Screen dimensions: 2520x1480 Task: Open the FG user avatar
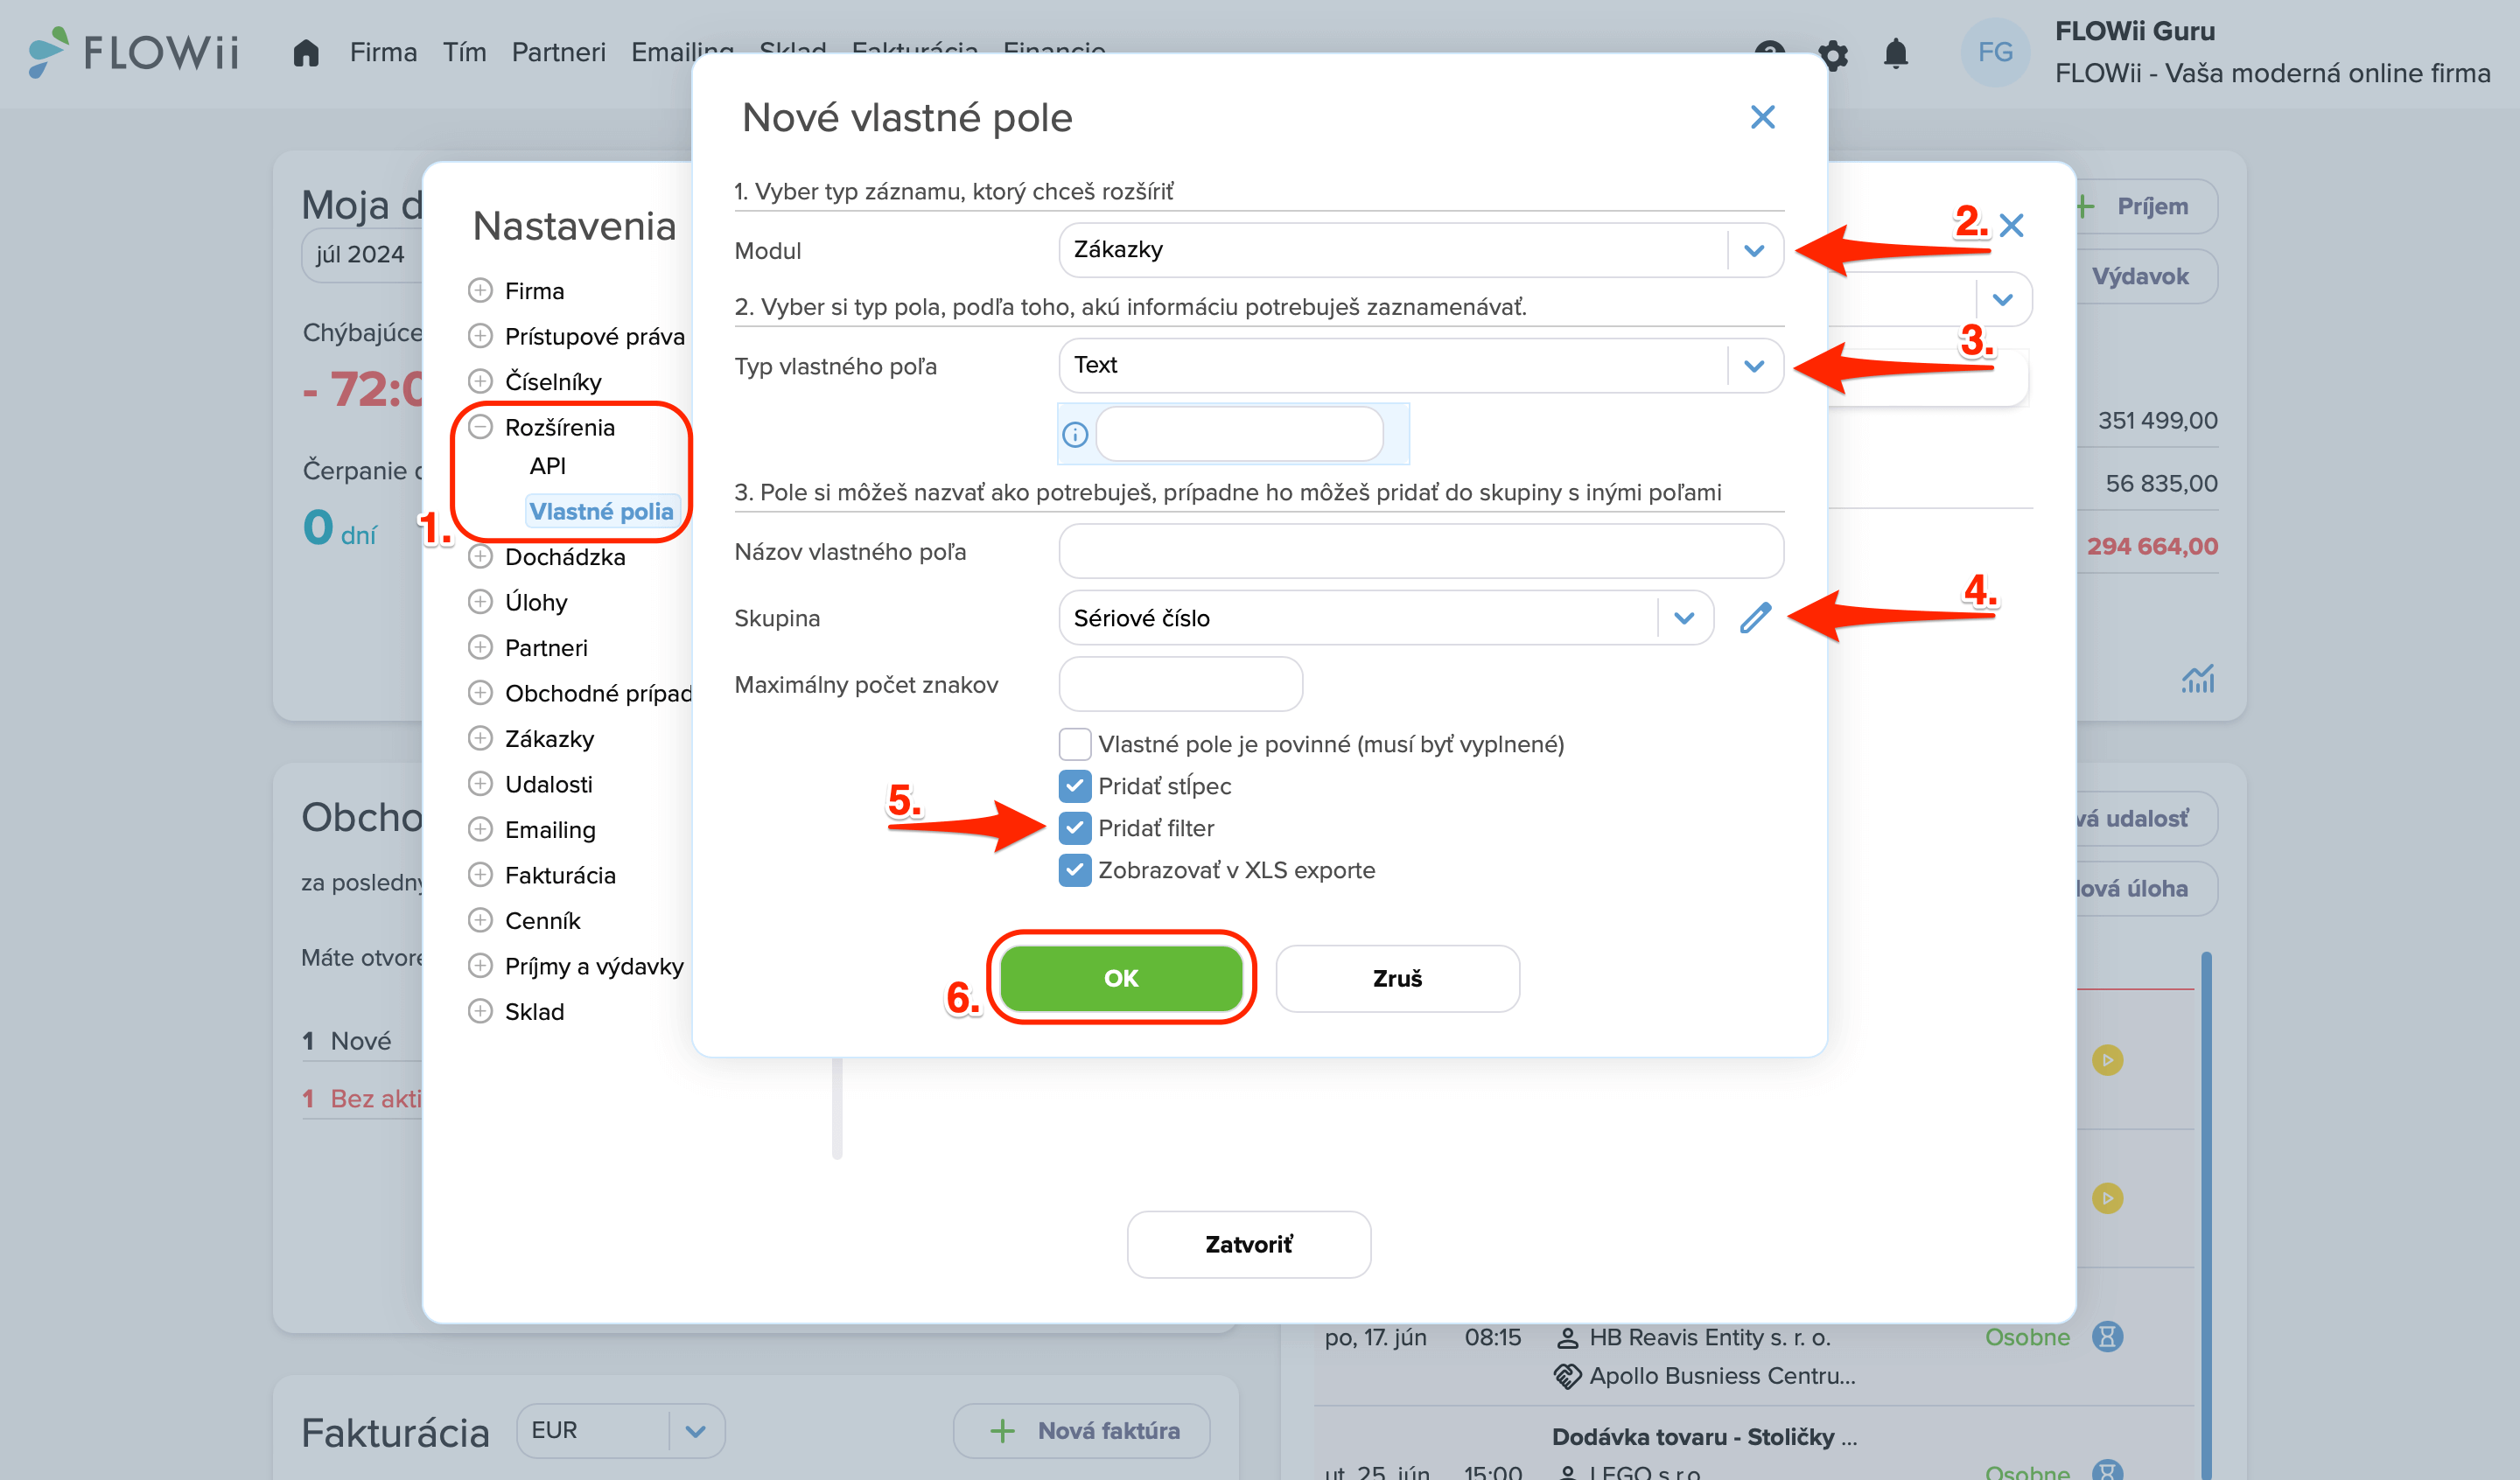pos(1995,52)
